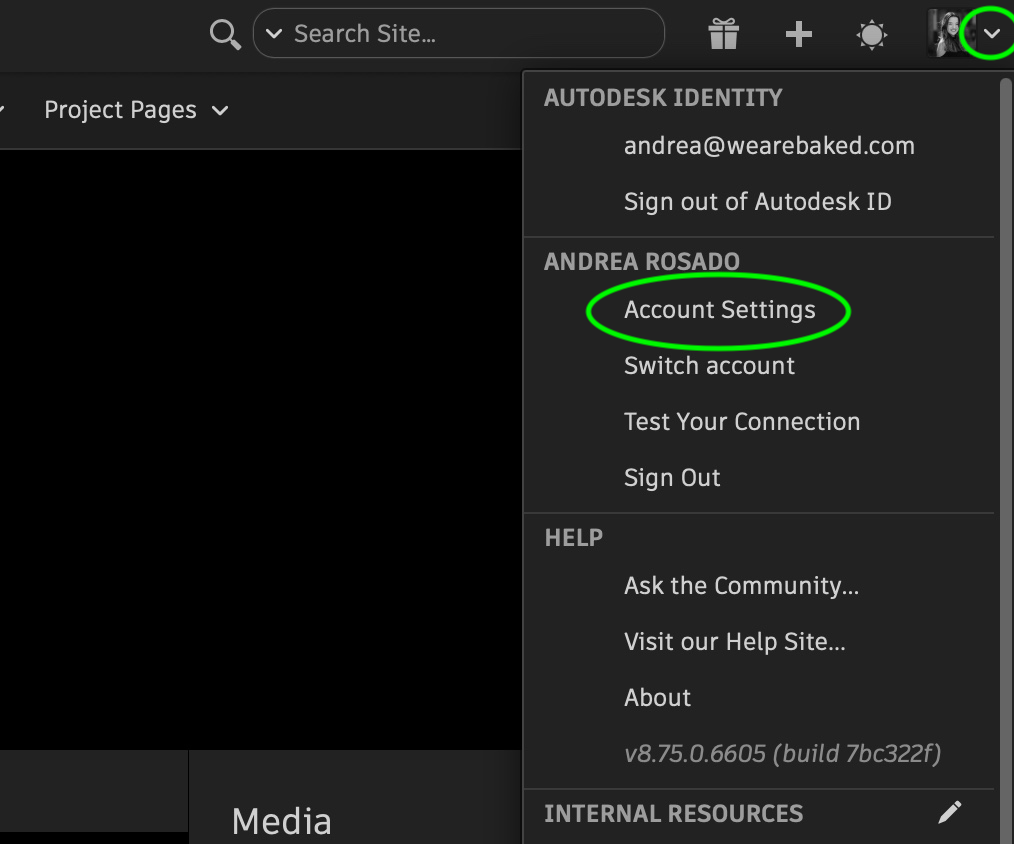Click the user profile avatar thumbnail
1014x844 pixels.
(x=946, y=34)
